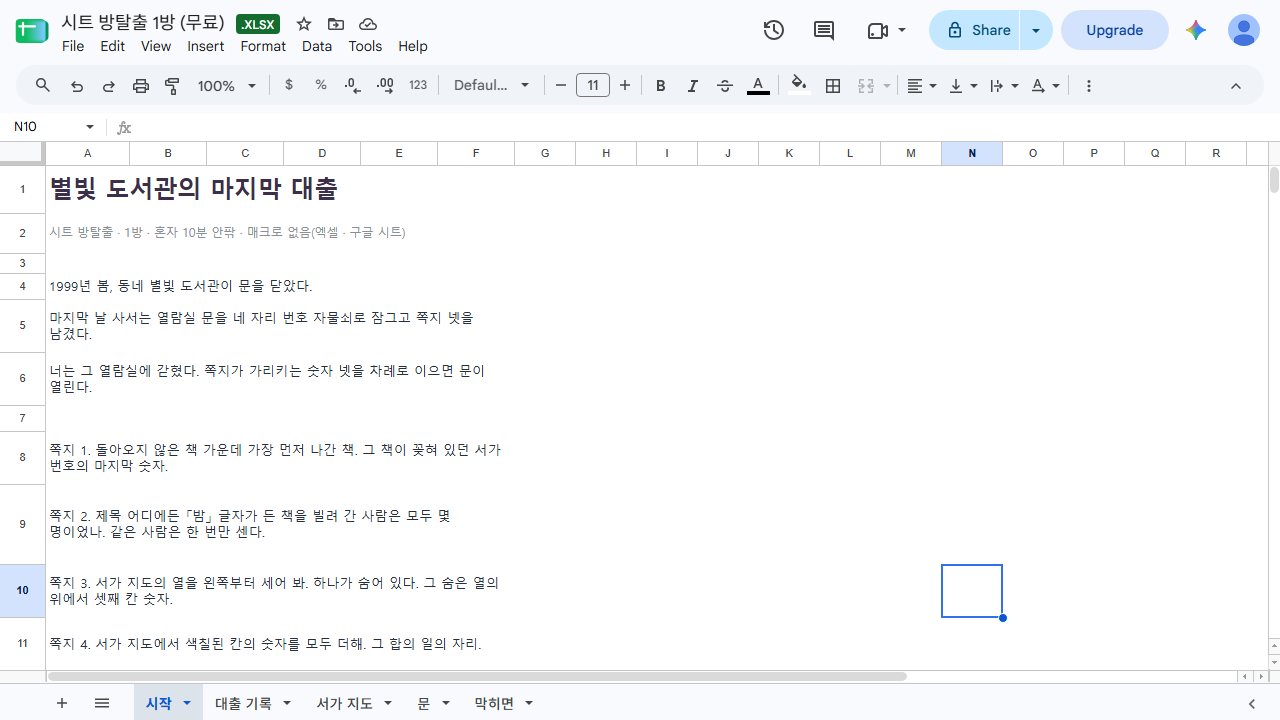Launch the Gemini sparkle assistant

point(1196,30)
